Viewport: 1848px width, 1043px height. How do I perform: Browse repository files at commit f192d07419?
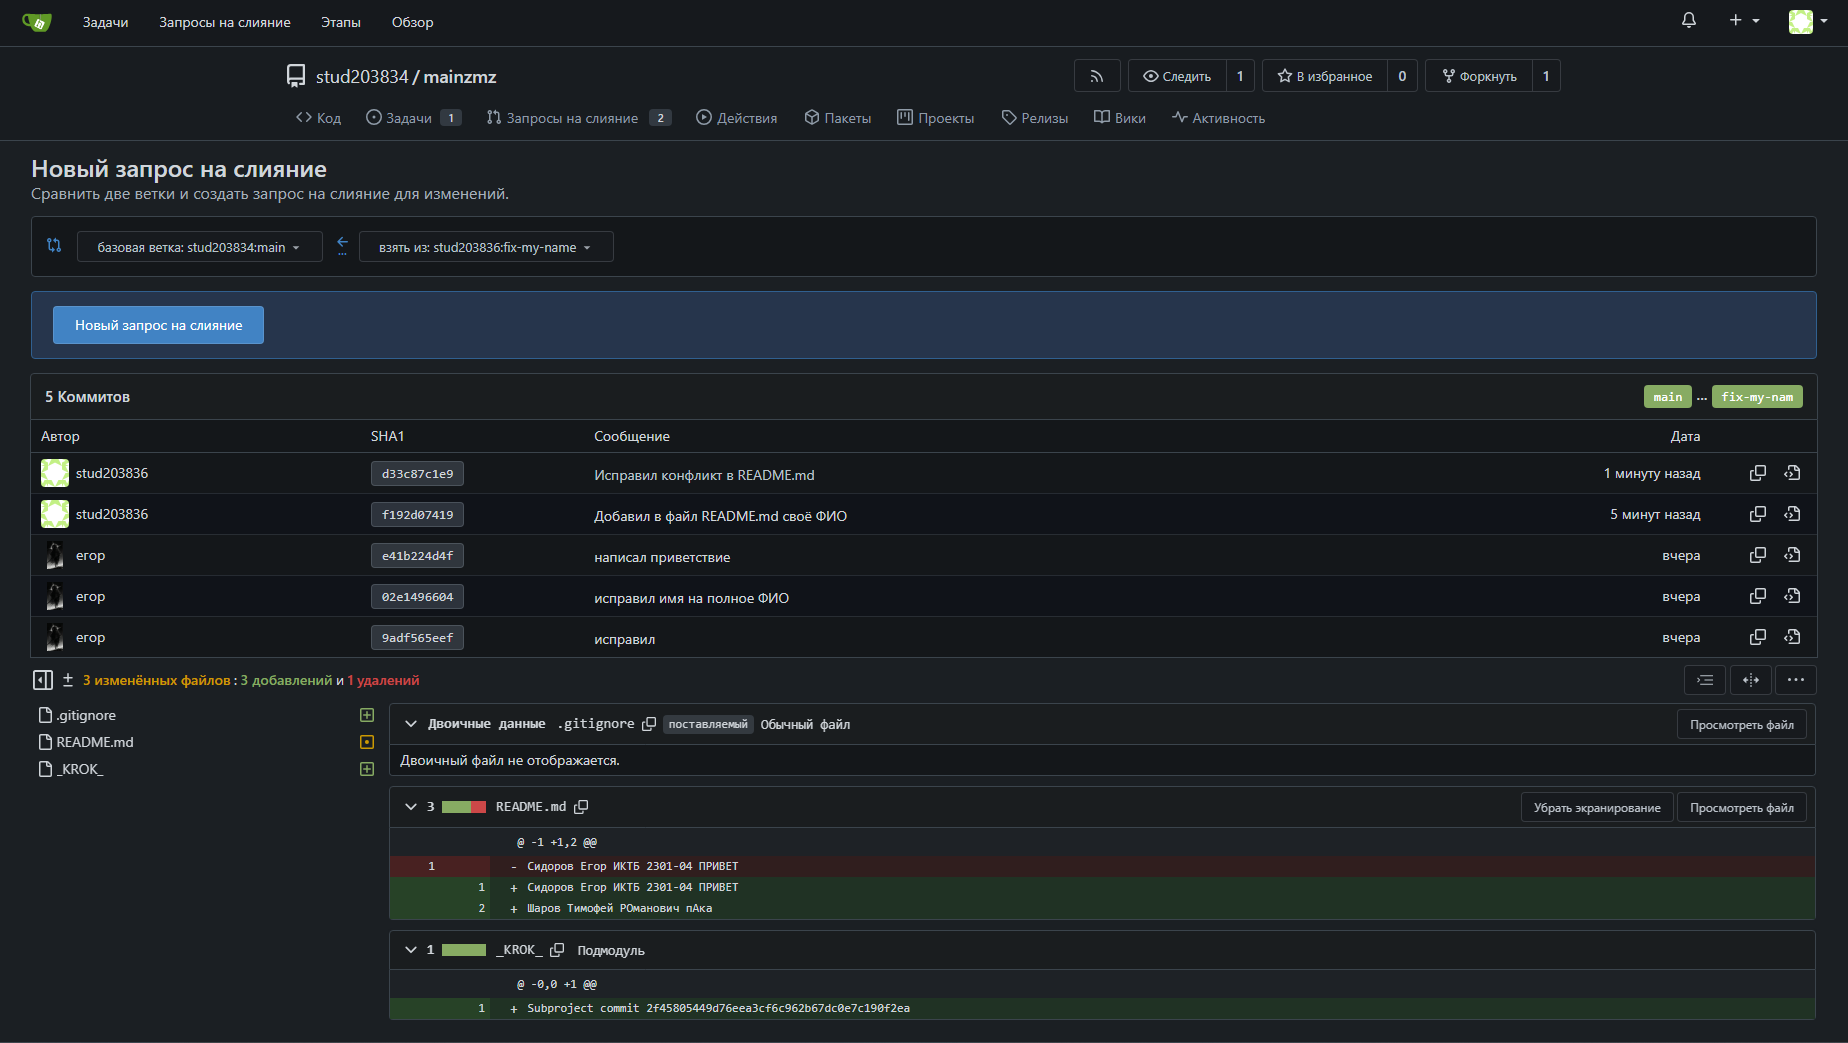[x=1792, y=514]
